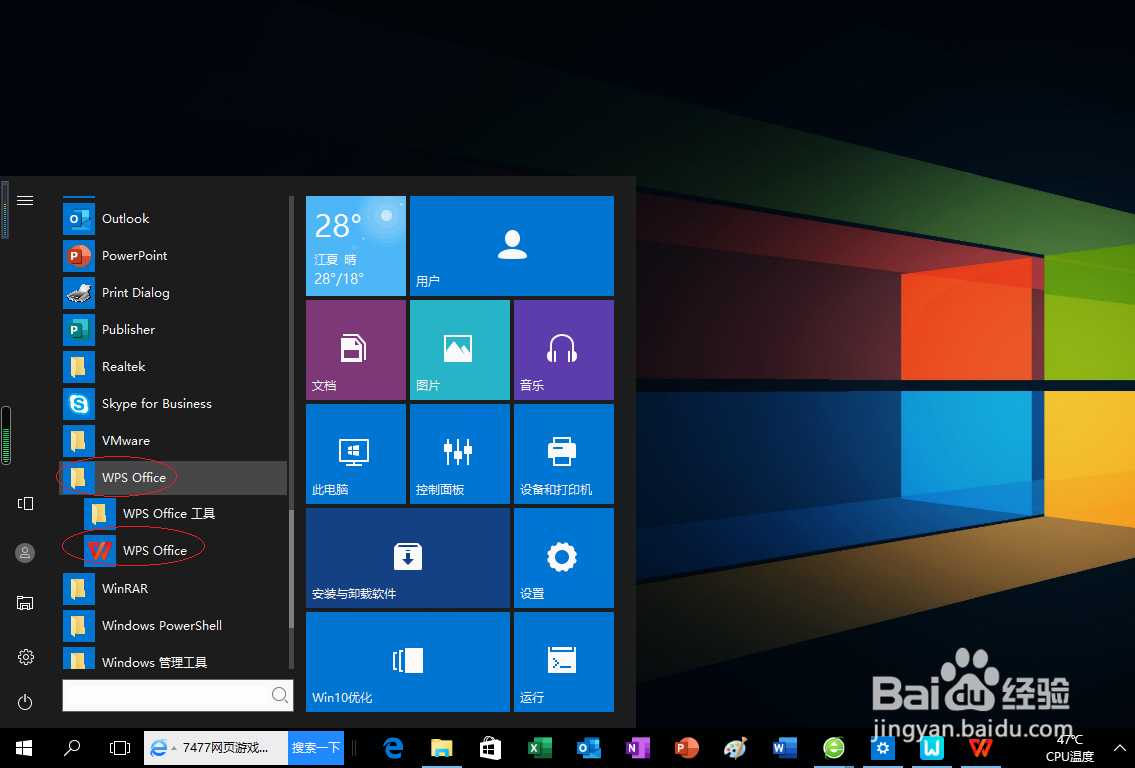Launch Excel from taskbar

(x=539, y=748)
